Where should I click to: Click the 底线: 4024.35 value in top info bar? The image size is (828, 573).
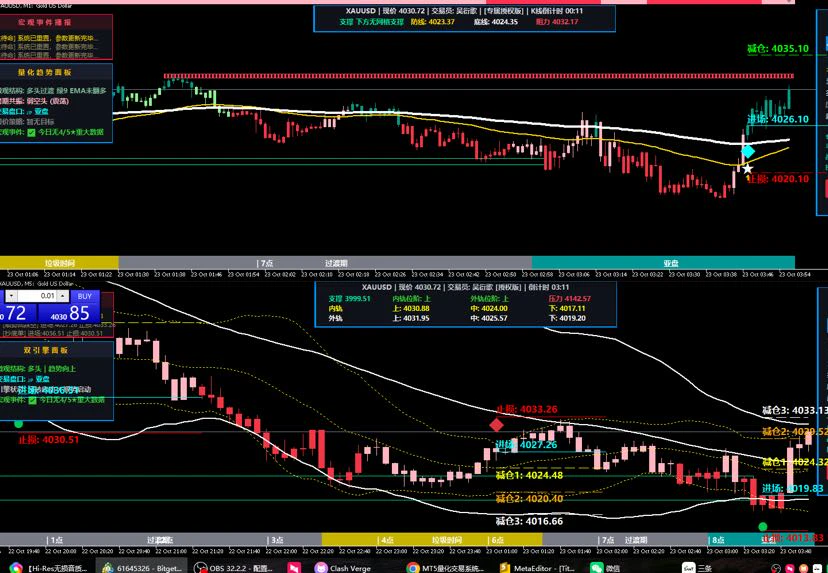(496, 22)
